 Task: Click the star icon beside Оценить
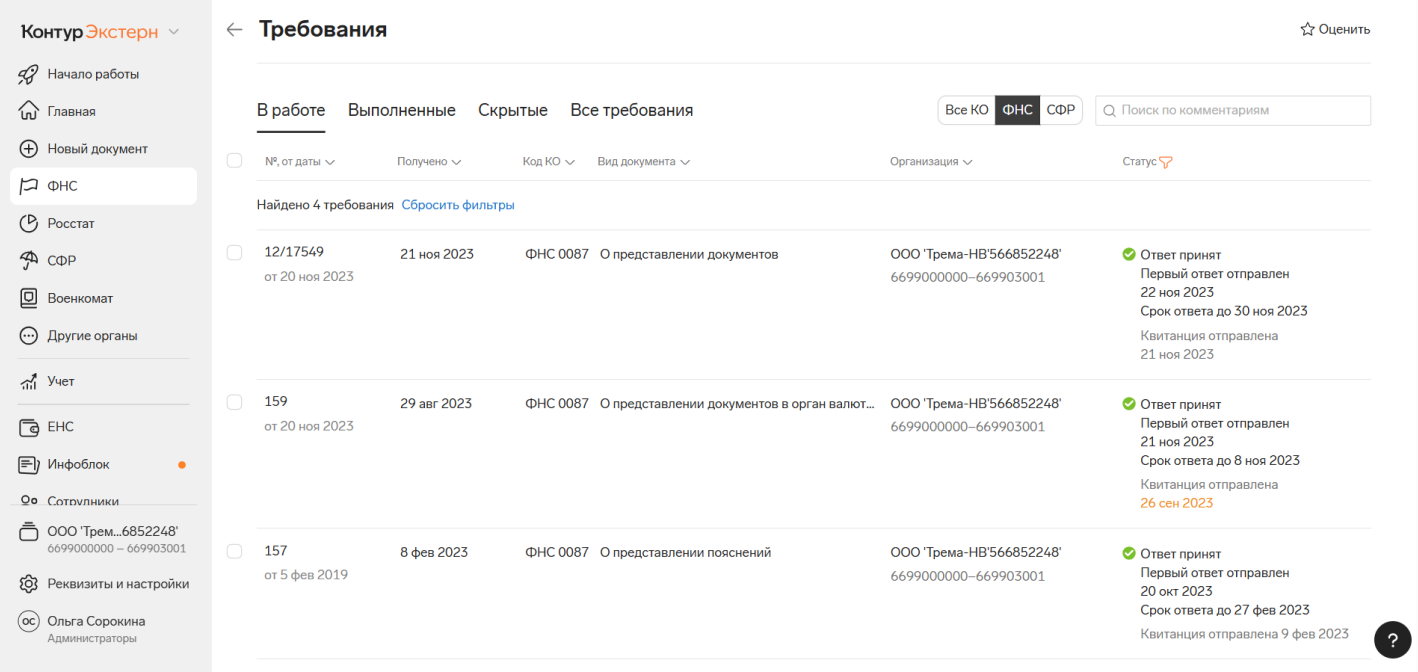[1307, 30]
